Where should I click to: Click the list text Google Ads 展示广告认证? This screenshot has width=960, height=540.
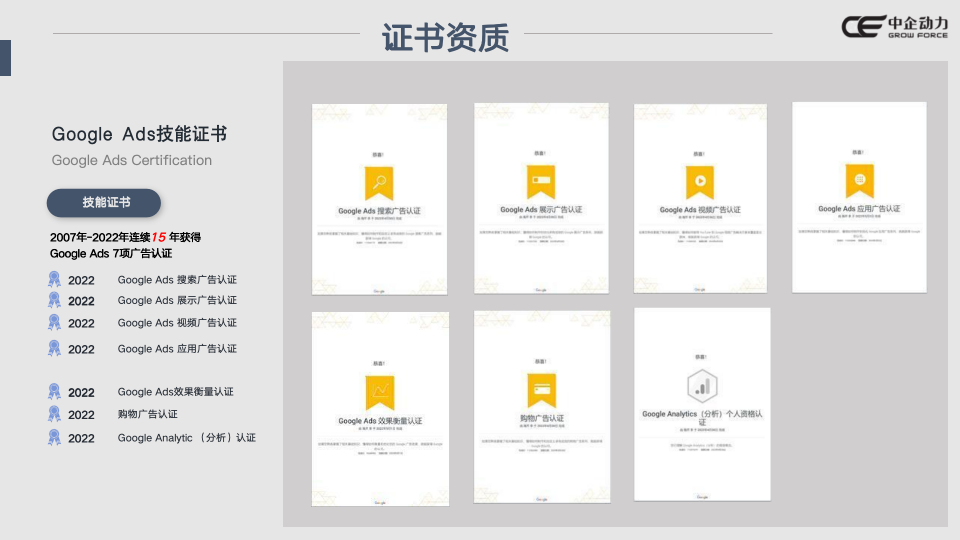[x=177, y=301]
